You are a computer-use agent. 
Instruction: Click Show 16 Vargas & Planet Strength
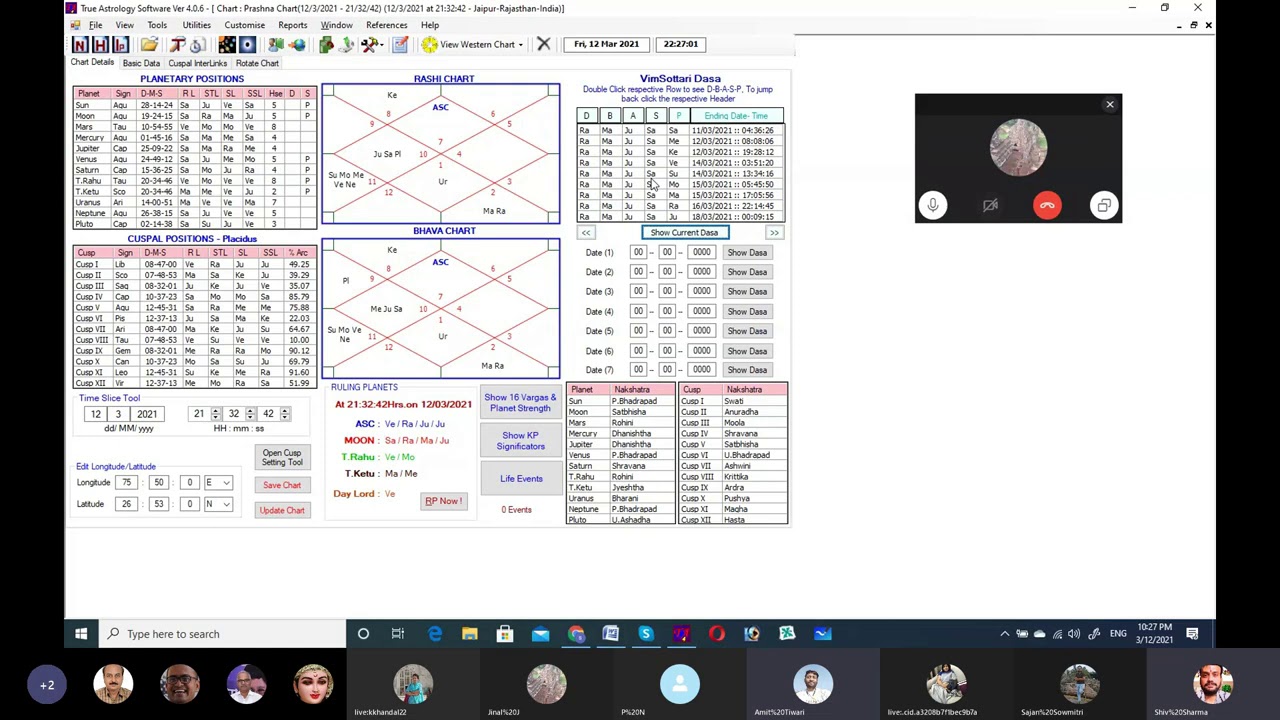point(520,403)
